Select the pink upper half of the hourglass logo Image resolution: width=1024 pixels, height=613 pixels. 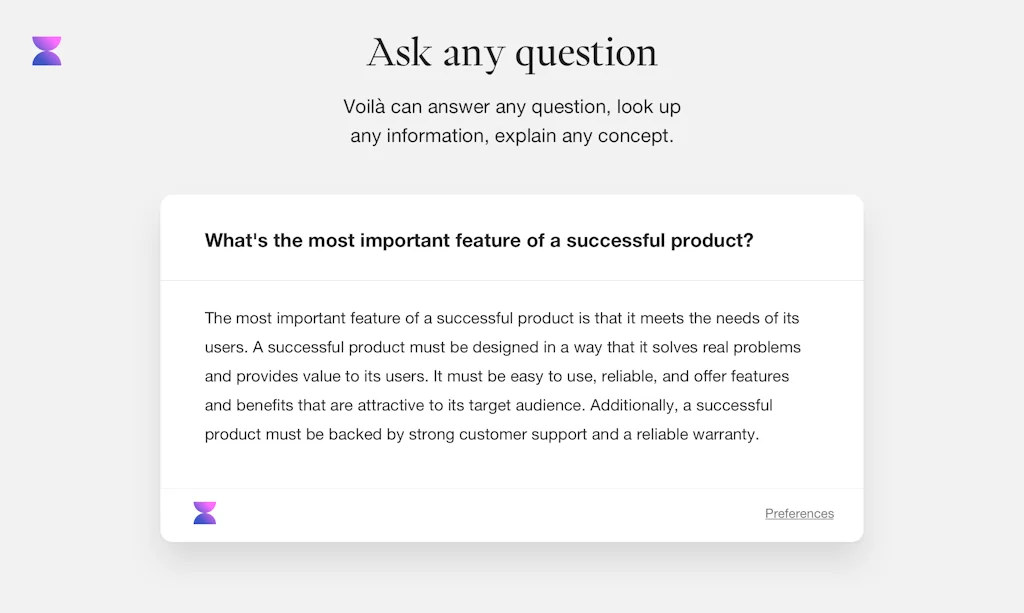click(46, 41)
